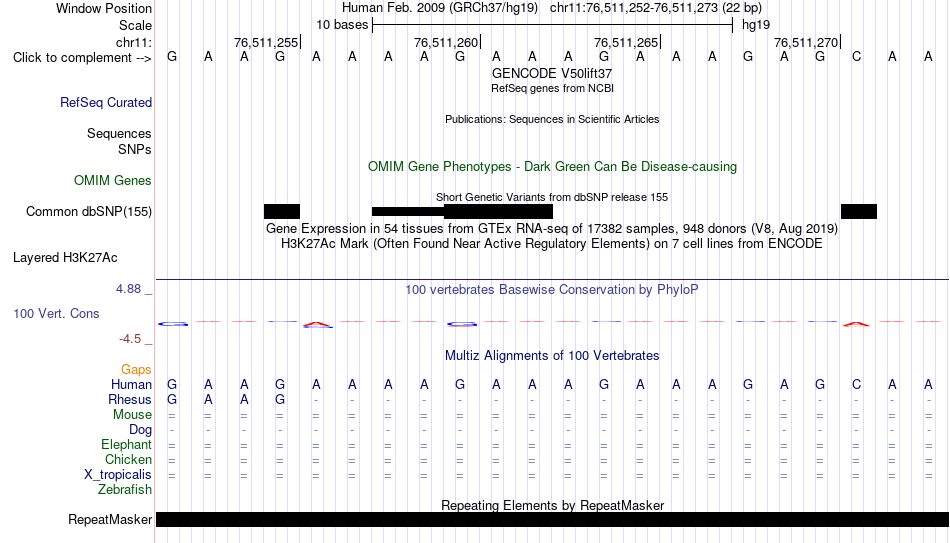This screenshot has height=543, width=950.
Task: Click 'Repeating Elements by RepeatMasker' title
Action: [553, 505]
